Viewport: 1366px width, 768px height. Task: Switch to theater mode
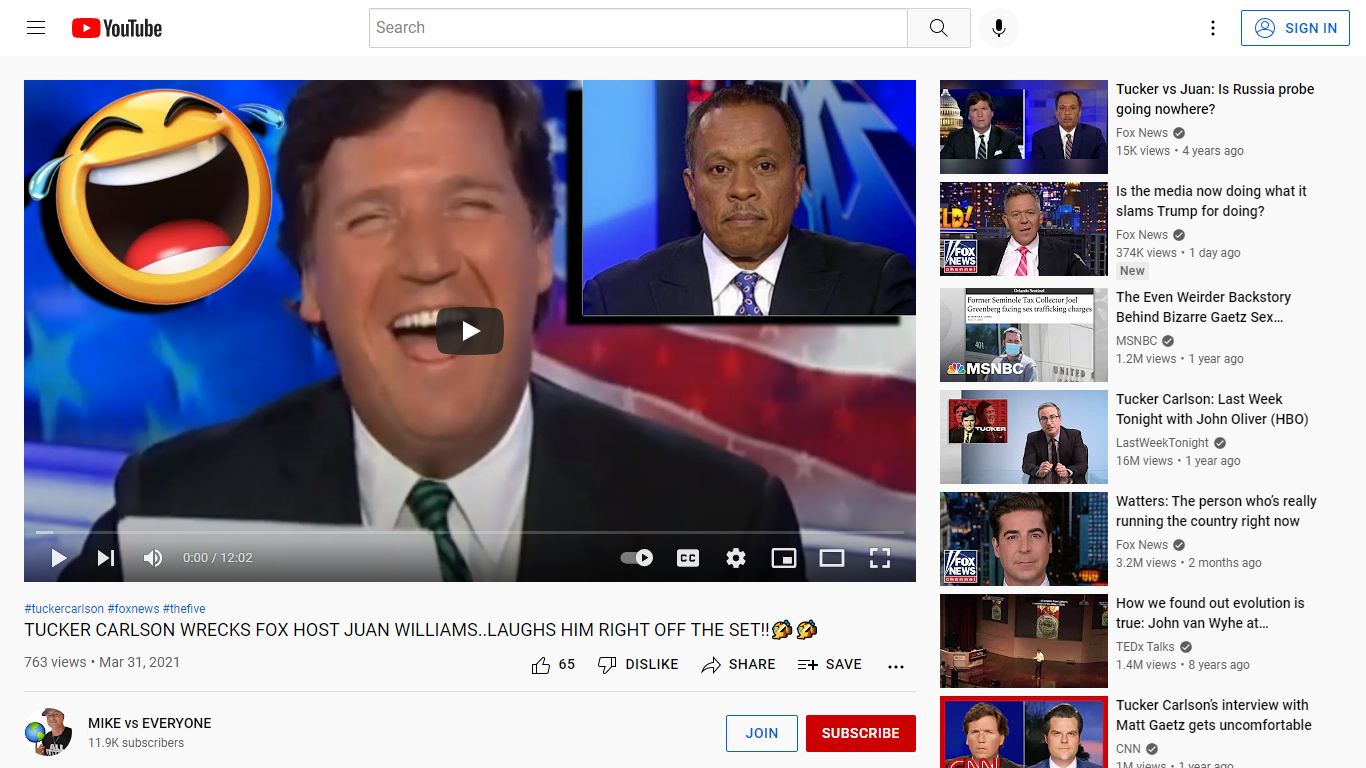832,558
